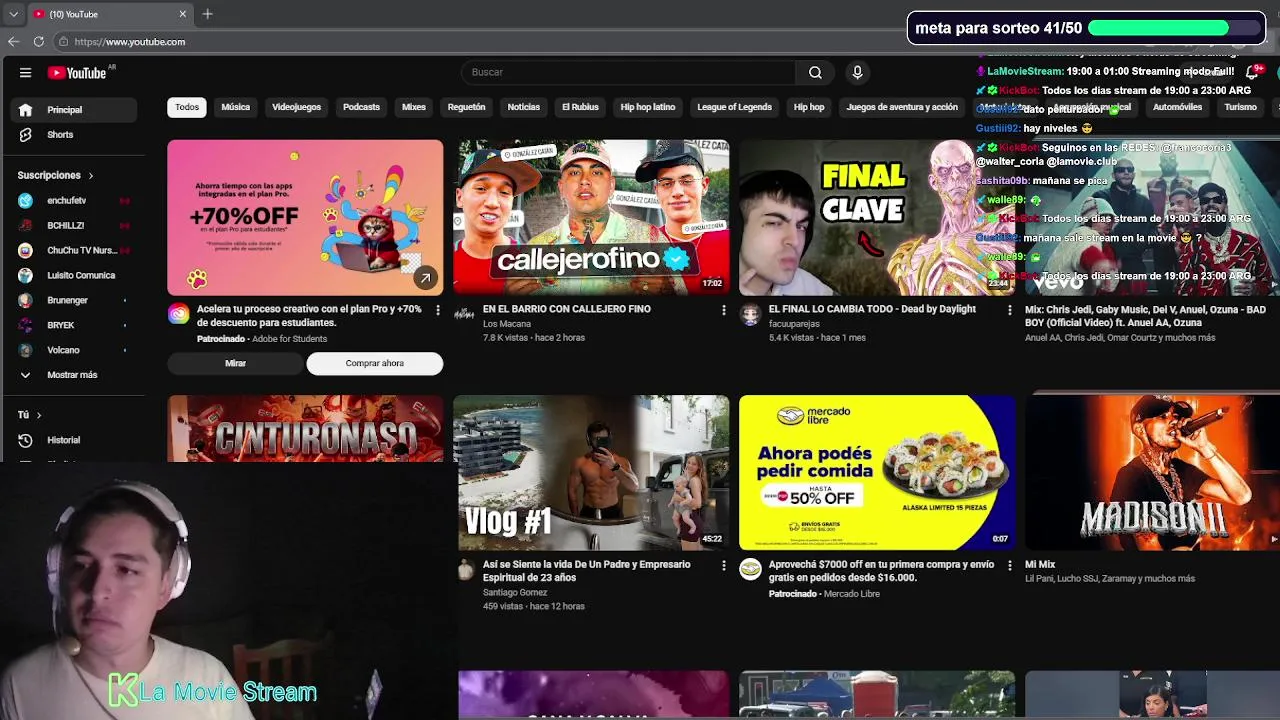Select the Automóviles filter chip
Viewport: 1280px width, 720px height.
pyautogui.click(x=1177, y=107)
